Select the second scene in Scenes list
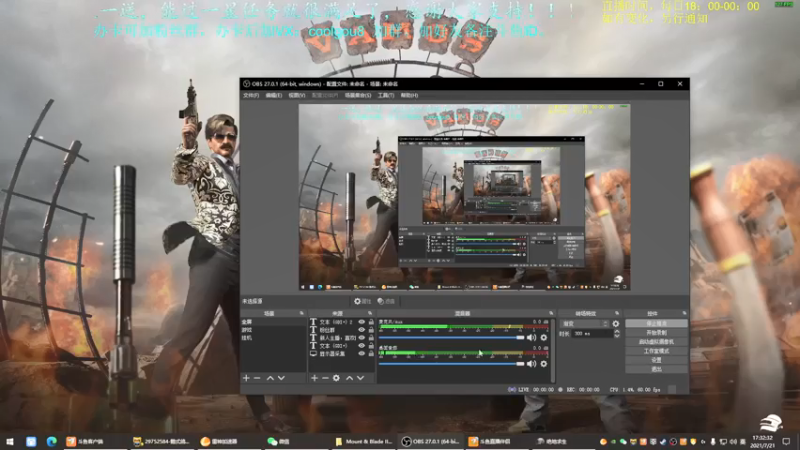The width and height of the screenshot is (800, 450). 273,330
